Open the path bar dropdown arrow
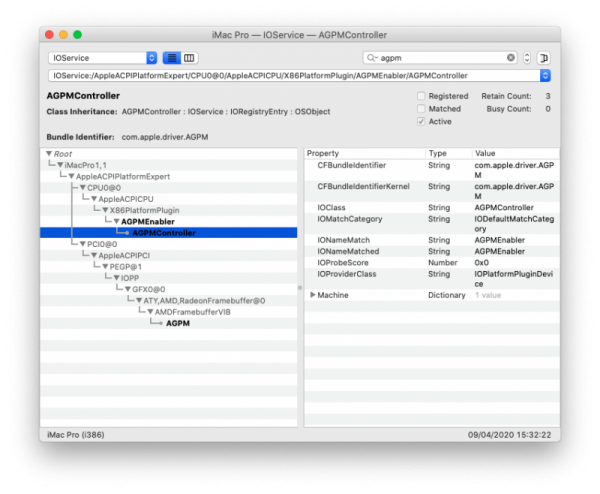This screenshot has height=494, width=600. coord(545,75)
